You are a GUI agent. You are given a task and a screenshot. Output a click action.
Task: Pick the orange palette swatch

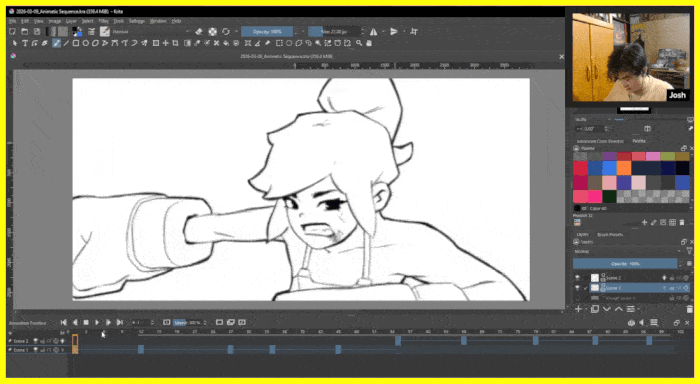(624, 168)
